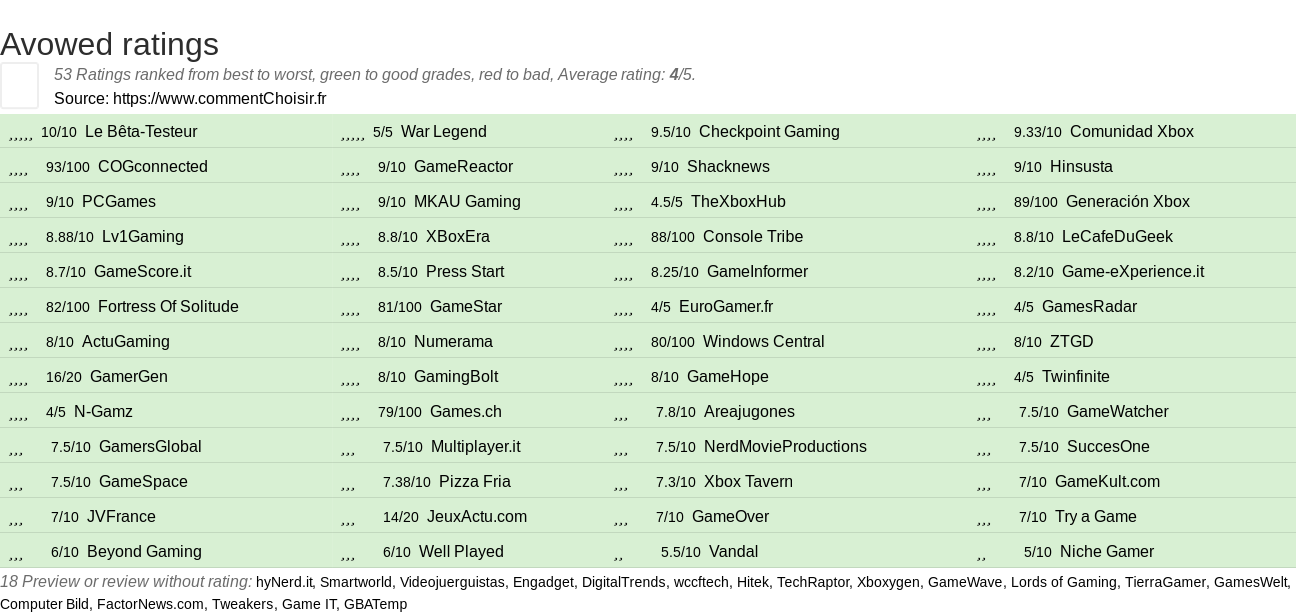Open the JeuxActu.com 14/20 review
This screenshot has height=614, width=1296.
pos(477,517)
